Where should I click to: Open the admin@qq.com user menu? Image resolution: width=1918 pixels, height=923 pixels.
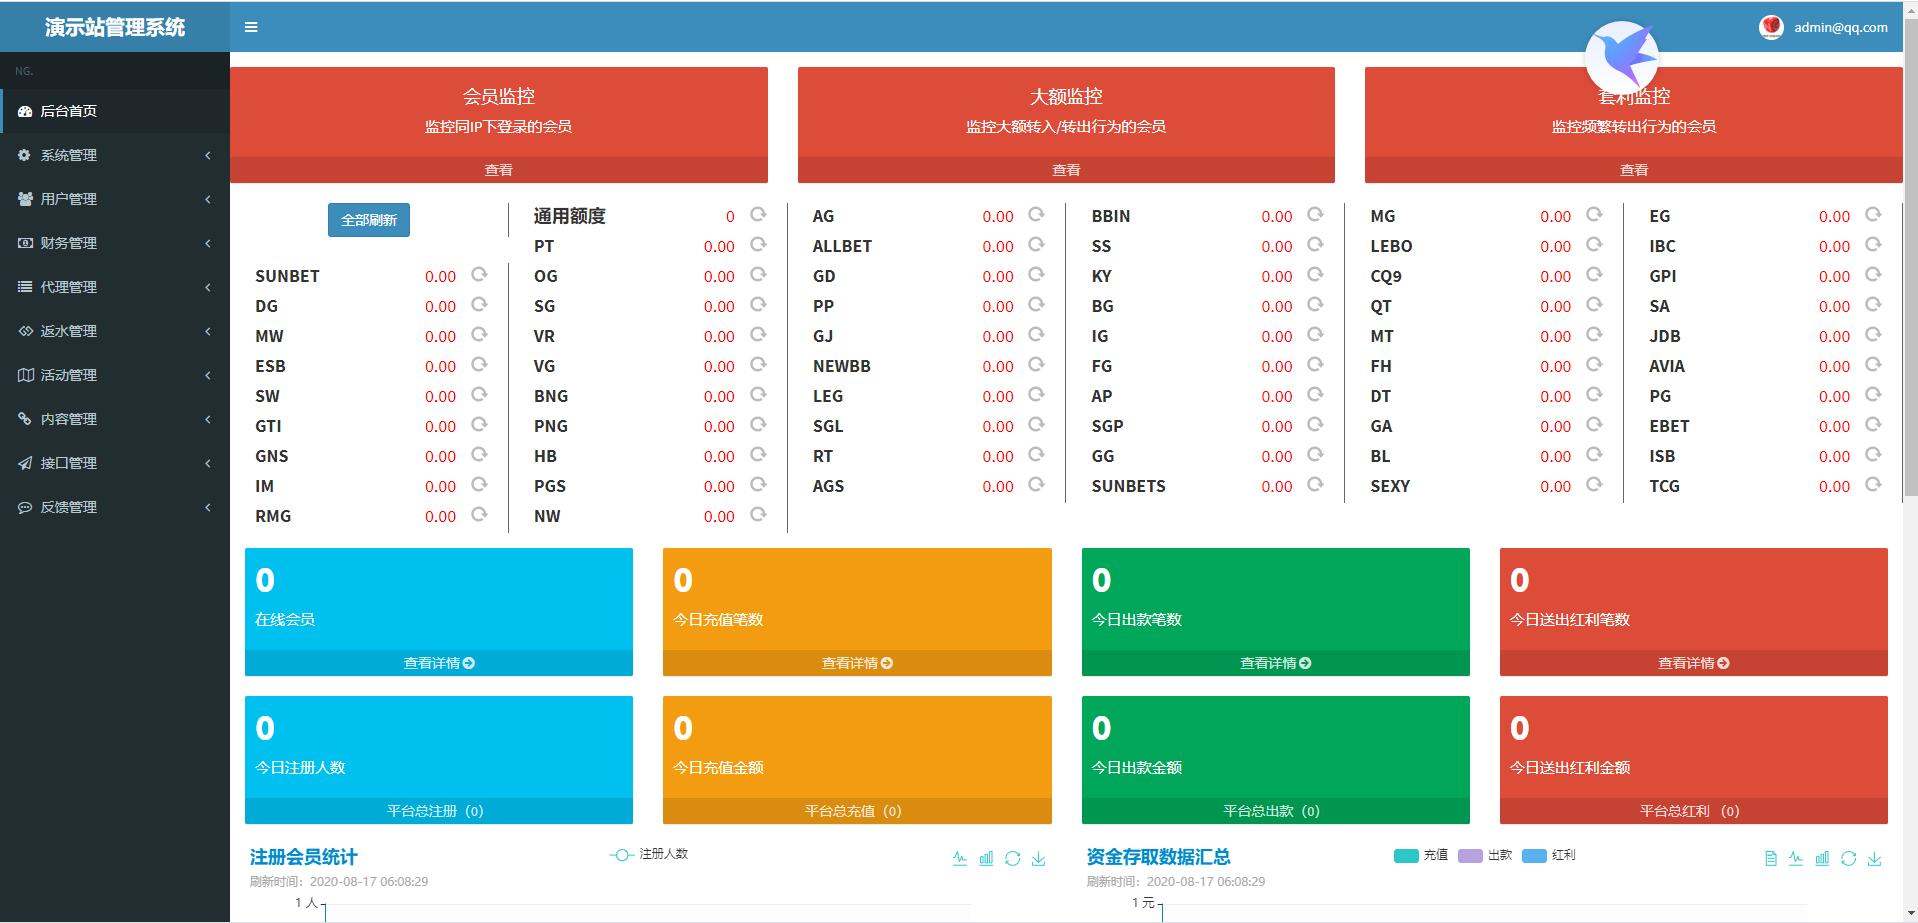[x=1824, y=27]
